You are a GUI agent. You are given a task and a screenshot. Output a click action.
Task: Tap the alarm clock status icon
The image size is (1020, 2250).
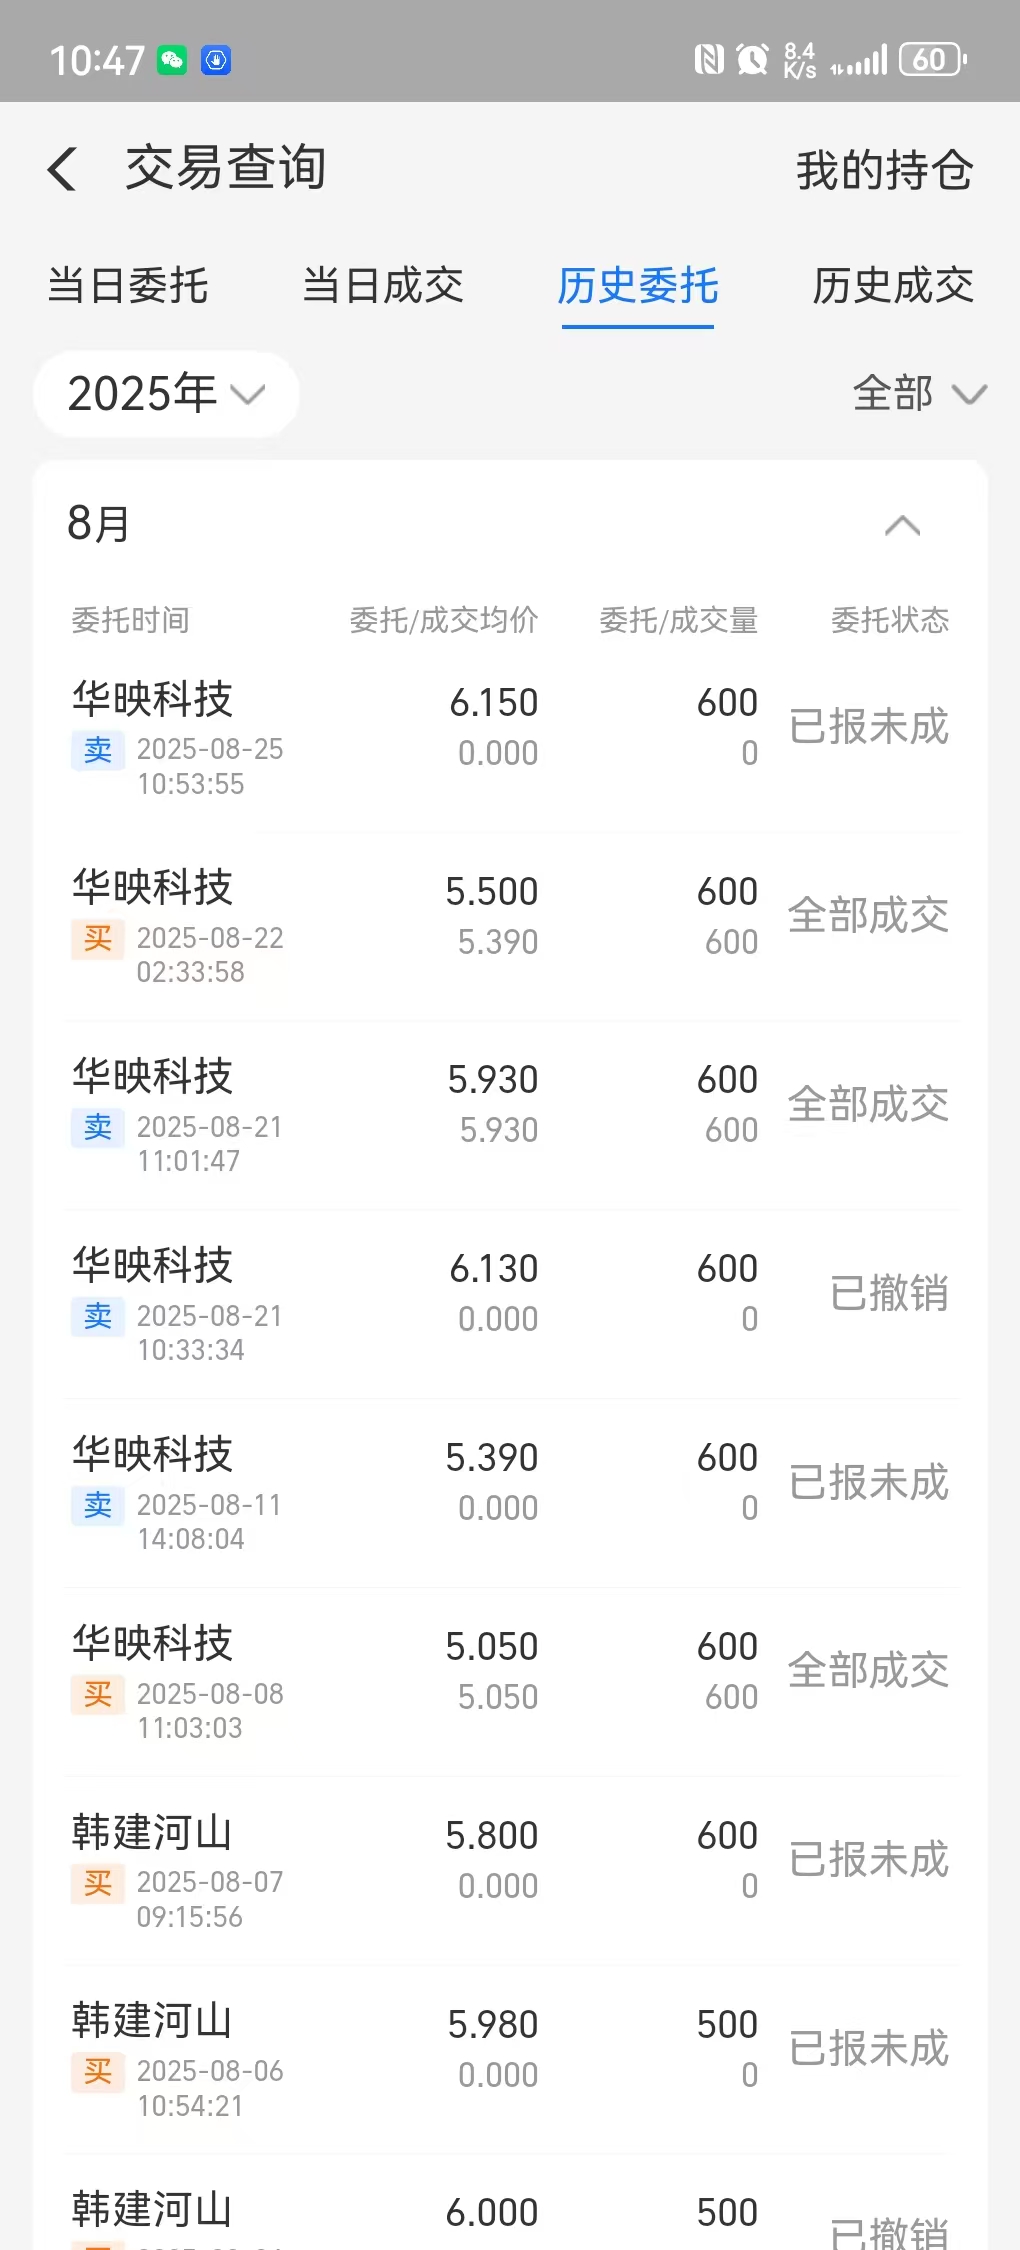coord(753,60)
